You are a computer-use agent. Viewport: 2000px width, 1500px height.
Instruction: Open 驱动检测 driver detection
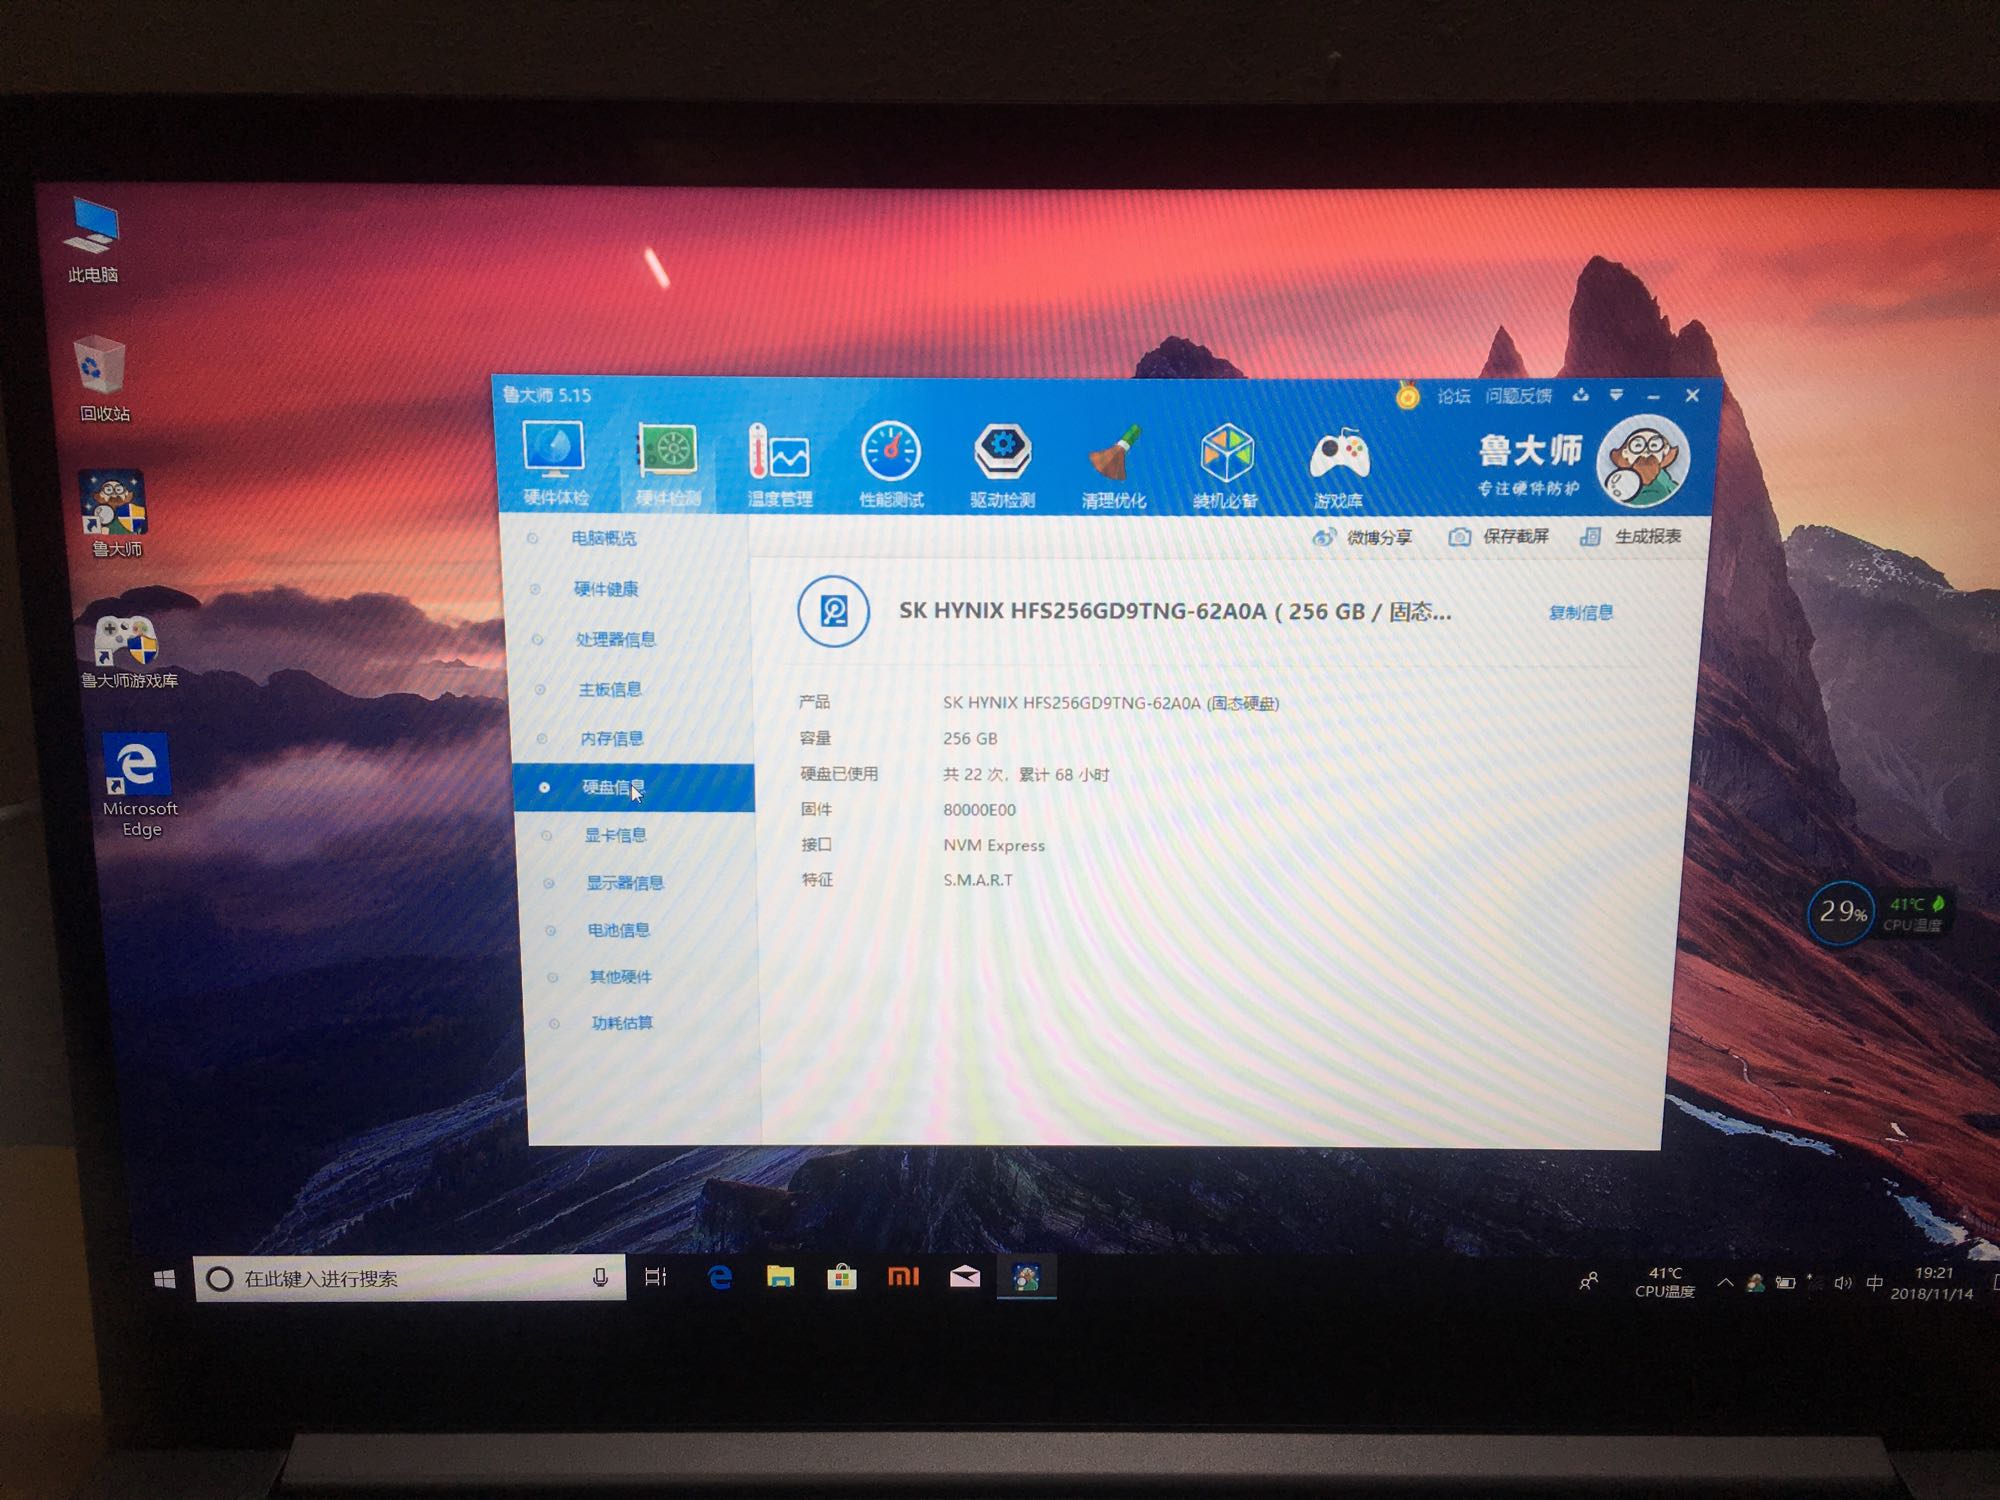[x=1002, y=467]
